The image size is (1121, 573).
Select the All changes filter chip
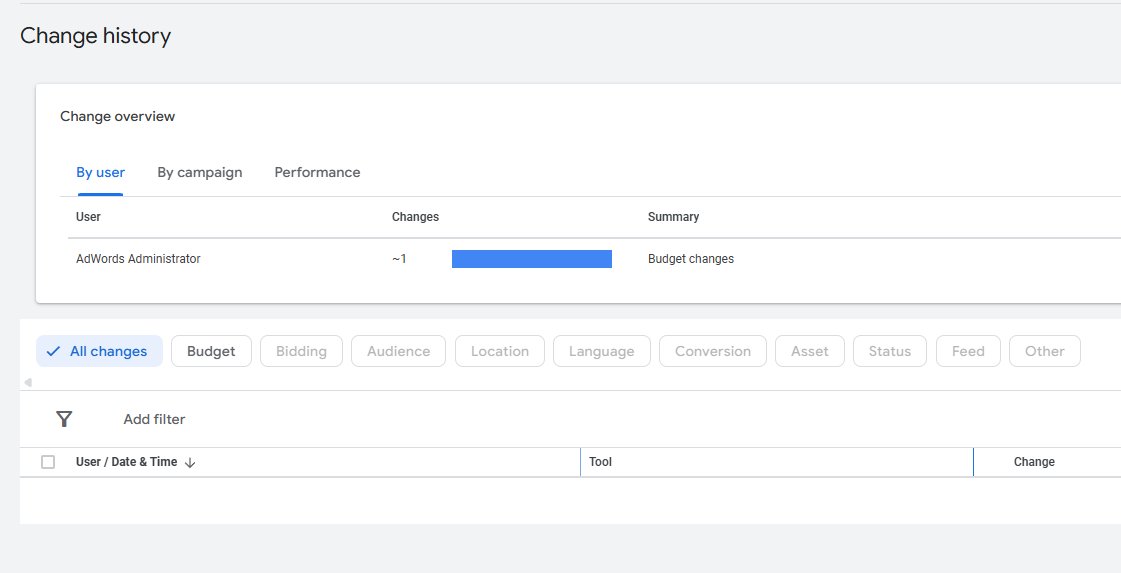pos(99,351)
